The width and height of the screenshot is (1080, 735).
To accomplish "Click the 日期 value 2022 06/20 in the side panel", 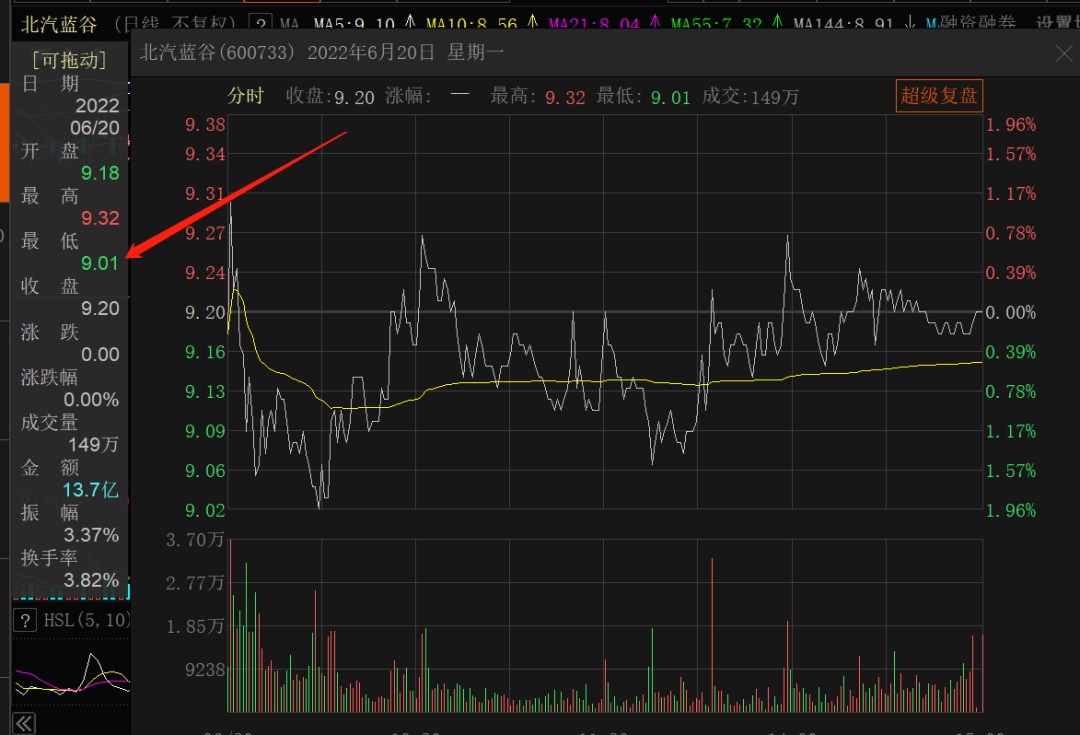I will (96, 116).
